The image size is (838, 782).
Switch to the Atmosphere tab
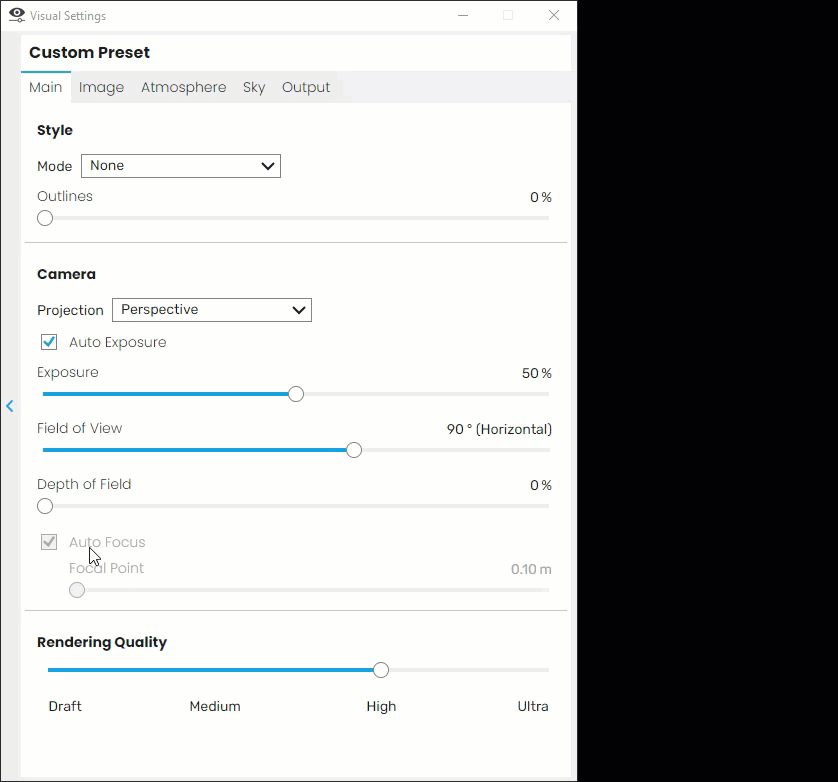pos(183,87)
